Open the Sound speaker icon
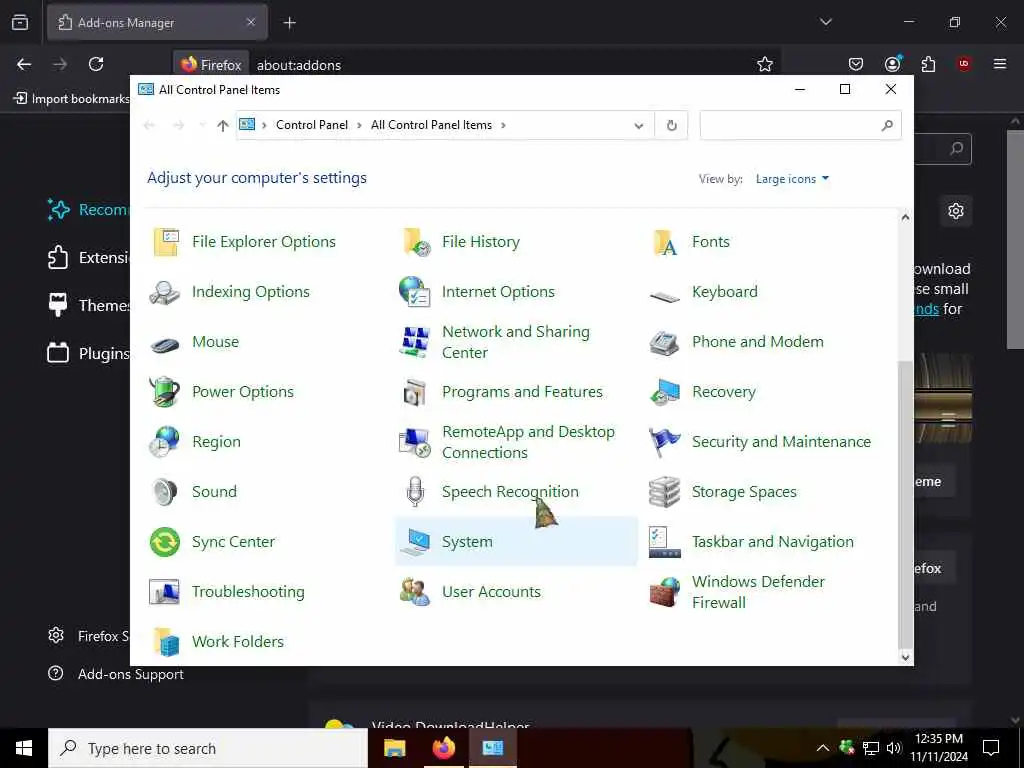This screenshot has height=768, width=1024. [165, 492]
